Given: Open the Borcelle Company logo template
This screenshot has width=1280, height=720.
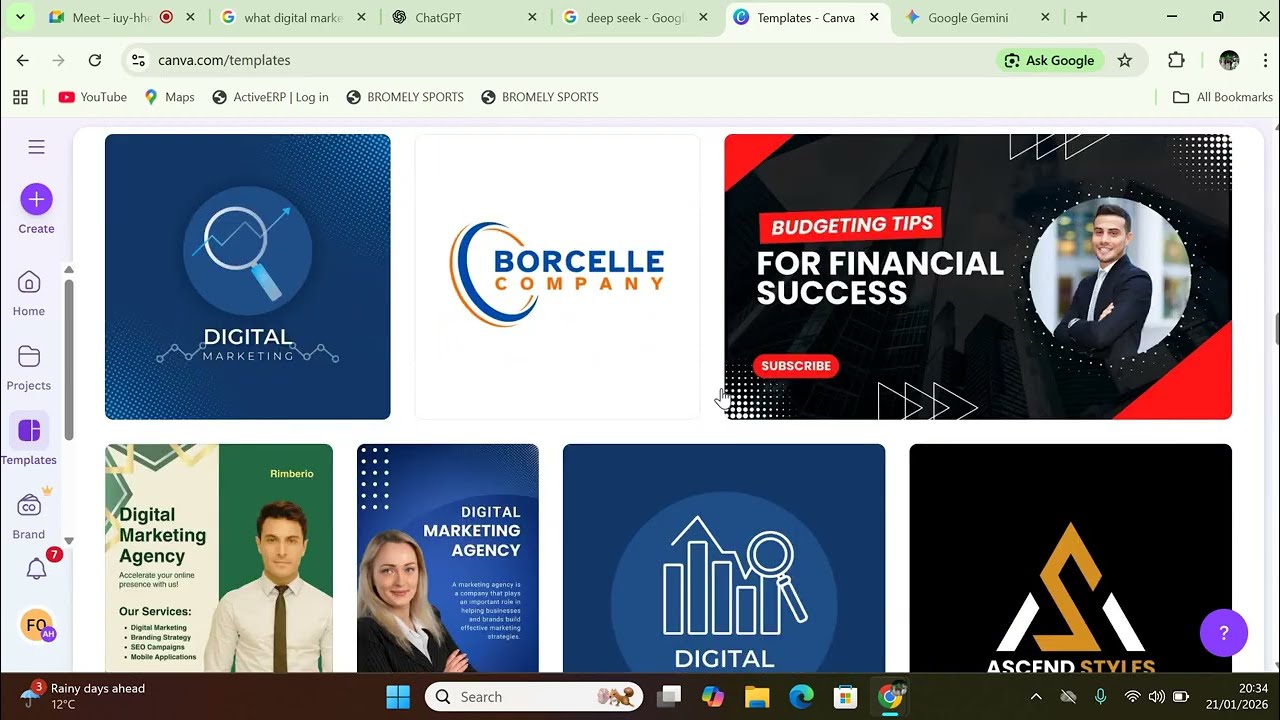Looking at the screenshot, I should pyautogui.click(x=557, y=277).
